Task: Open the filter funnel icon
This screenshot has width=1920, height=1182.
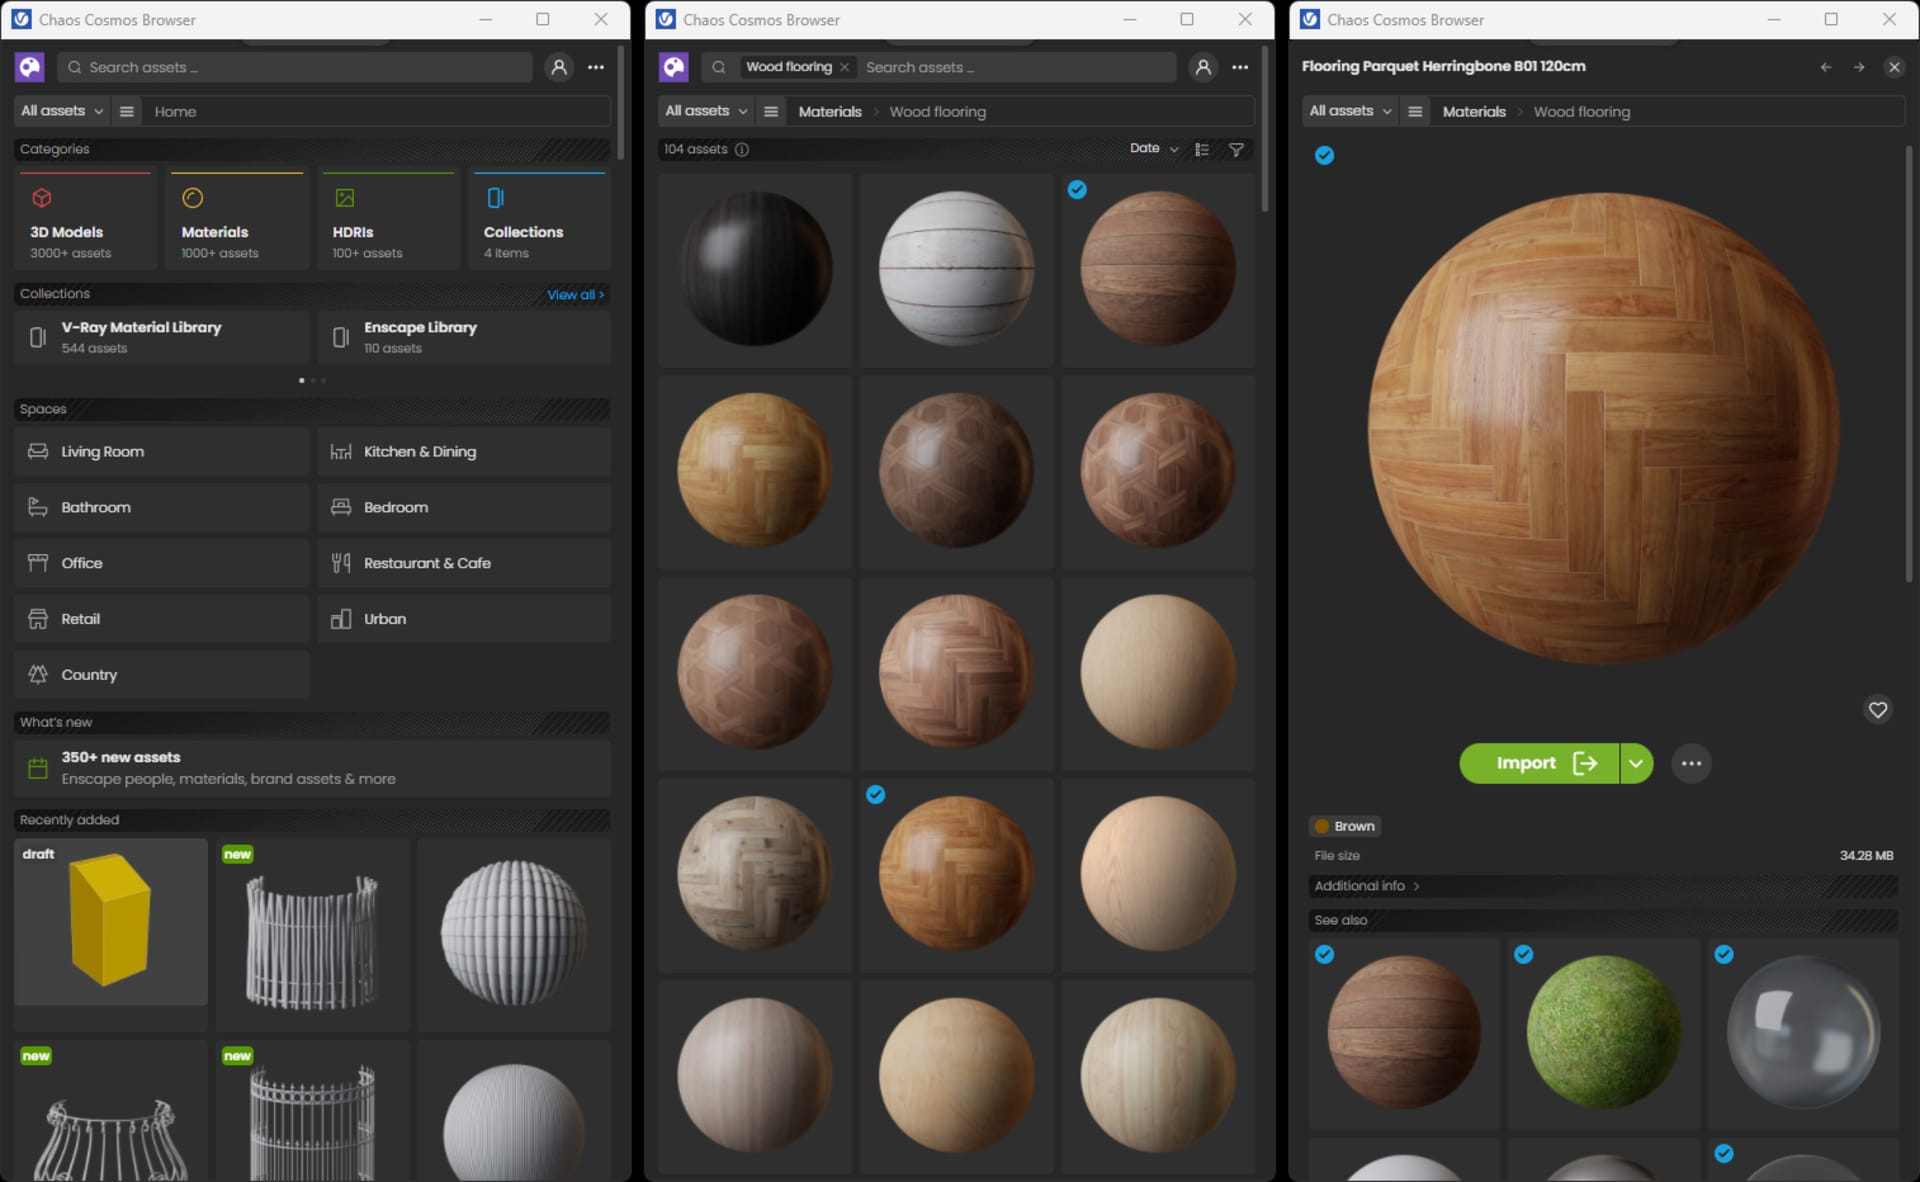Action: tap(1237, 149)
